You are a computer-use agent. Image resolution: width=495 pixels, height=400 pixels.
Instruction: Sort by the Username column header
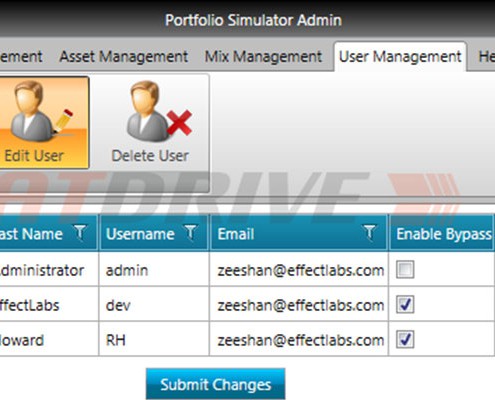click(x=140, y=234)
